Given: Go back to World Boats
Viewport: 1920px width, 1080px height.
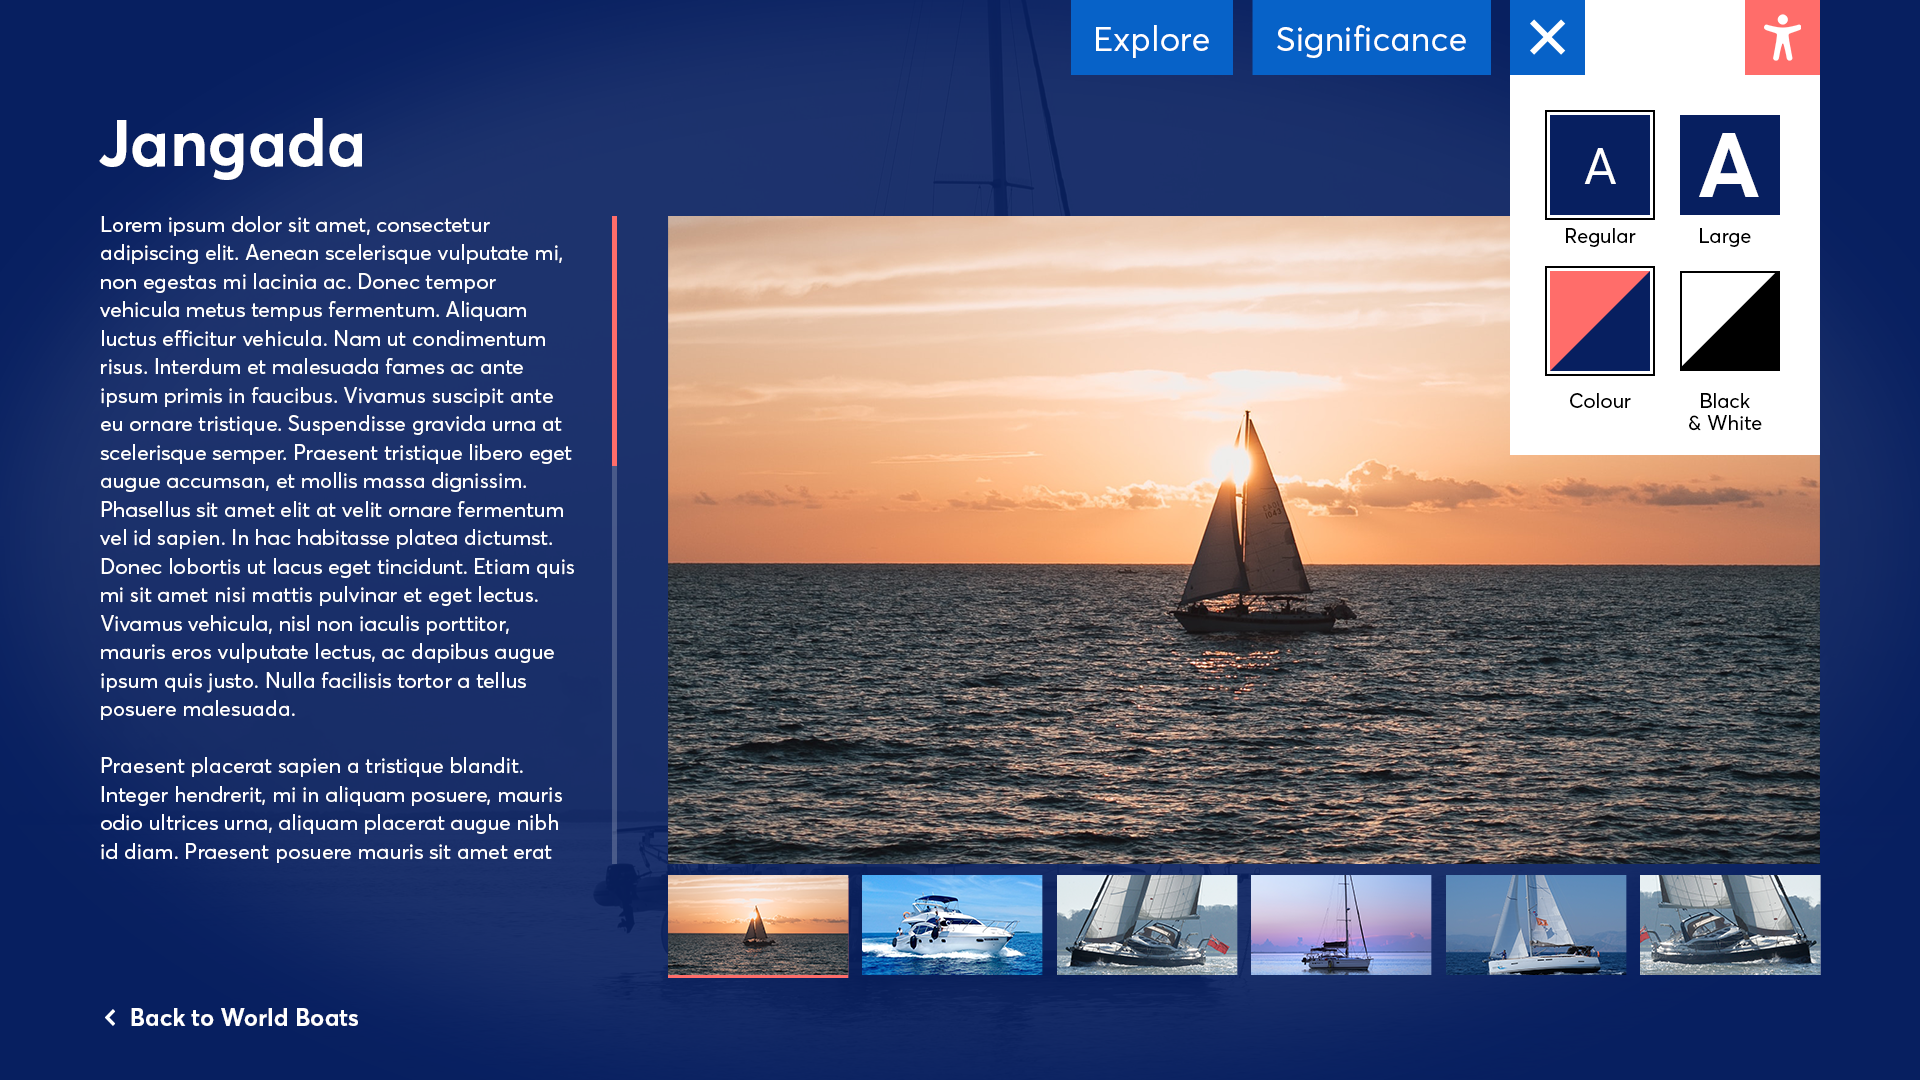Looking at the screenshot, I should pos(243,1017).
